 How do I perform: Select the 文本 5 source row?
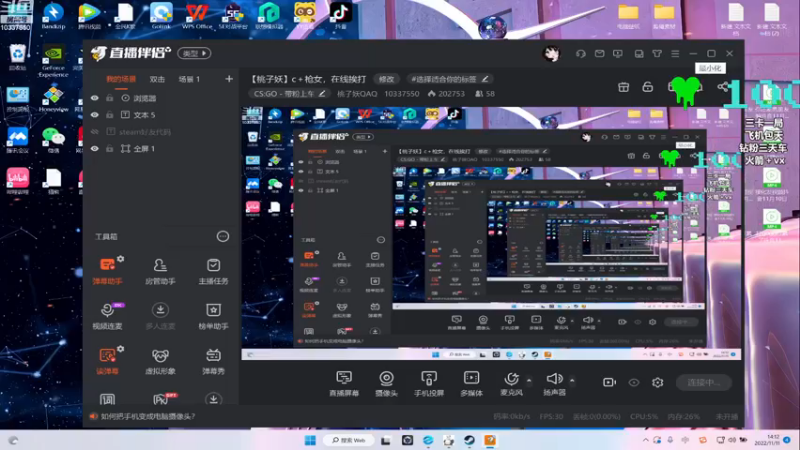click(x=161, y=115)
